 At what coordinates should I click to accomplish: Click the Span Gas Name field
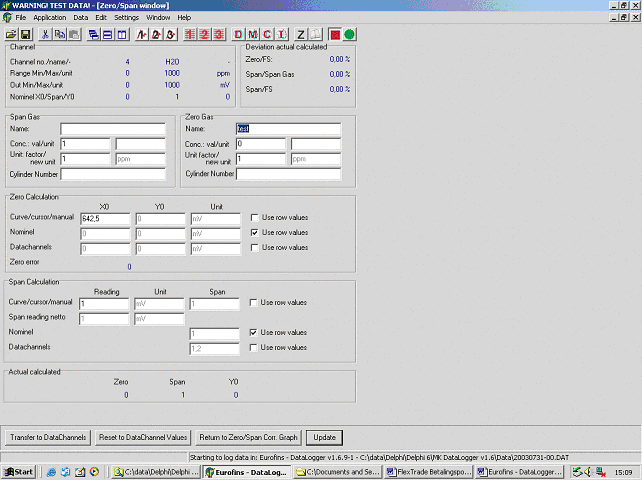tap(113, 129)
